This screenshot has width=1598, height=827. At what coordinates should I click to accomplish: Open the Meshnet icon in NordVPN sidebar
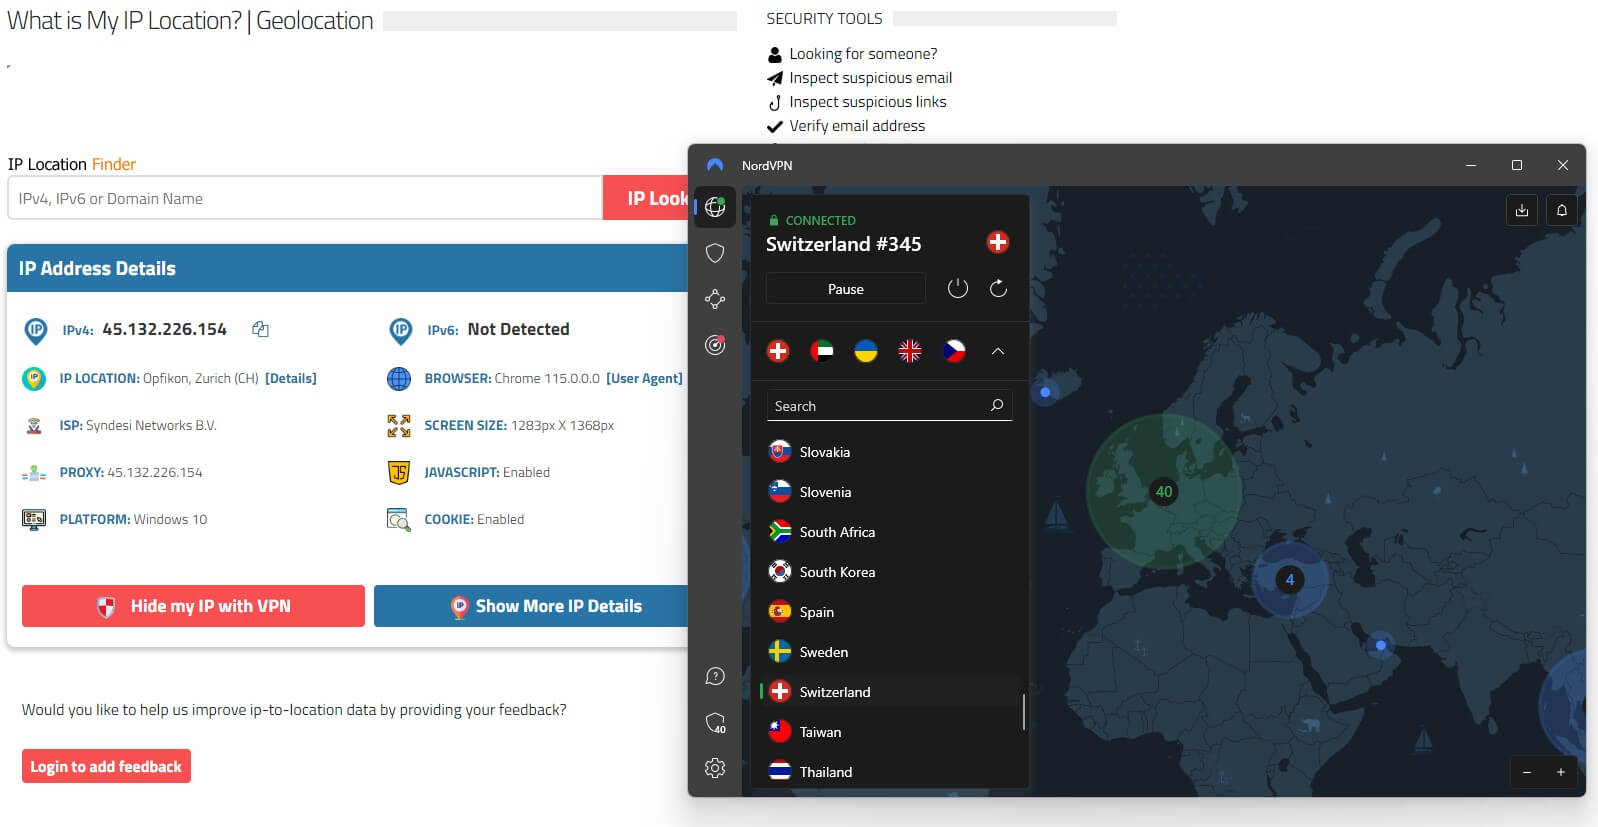tap(715, 299)
